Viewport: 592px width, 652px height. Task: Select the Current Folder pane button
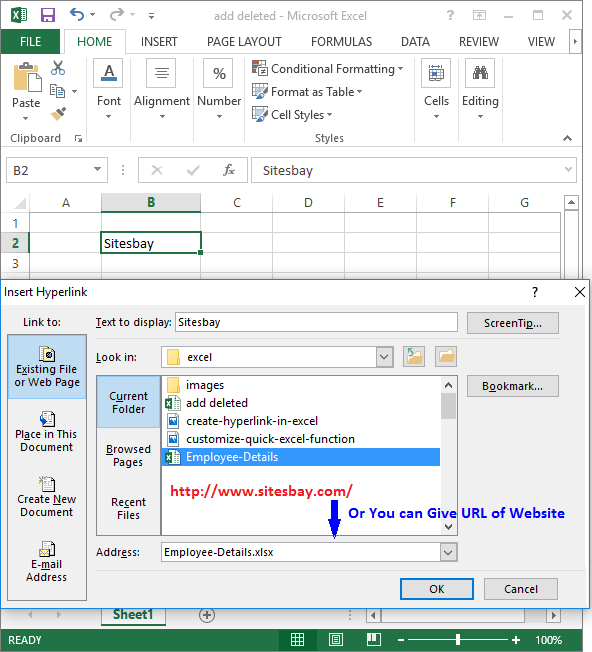128,402
